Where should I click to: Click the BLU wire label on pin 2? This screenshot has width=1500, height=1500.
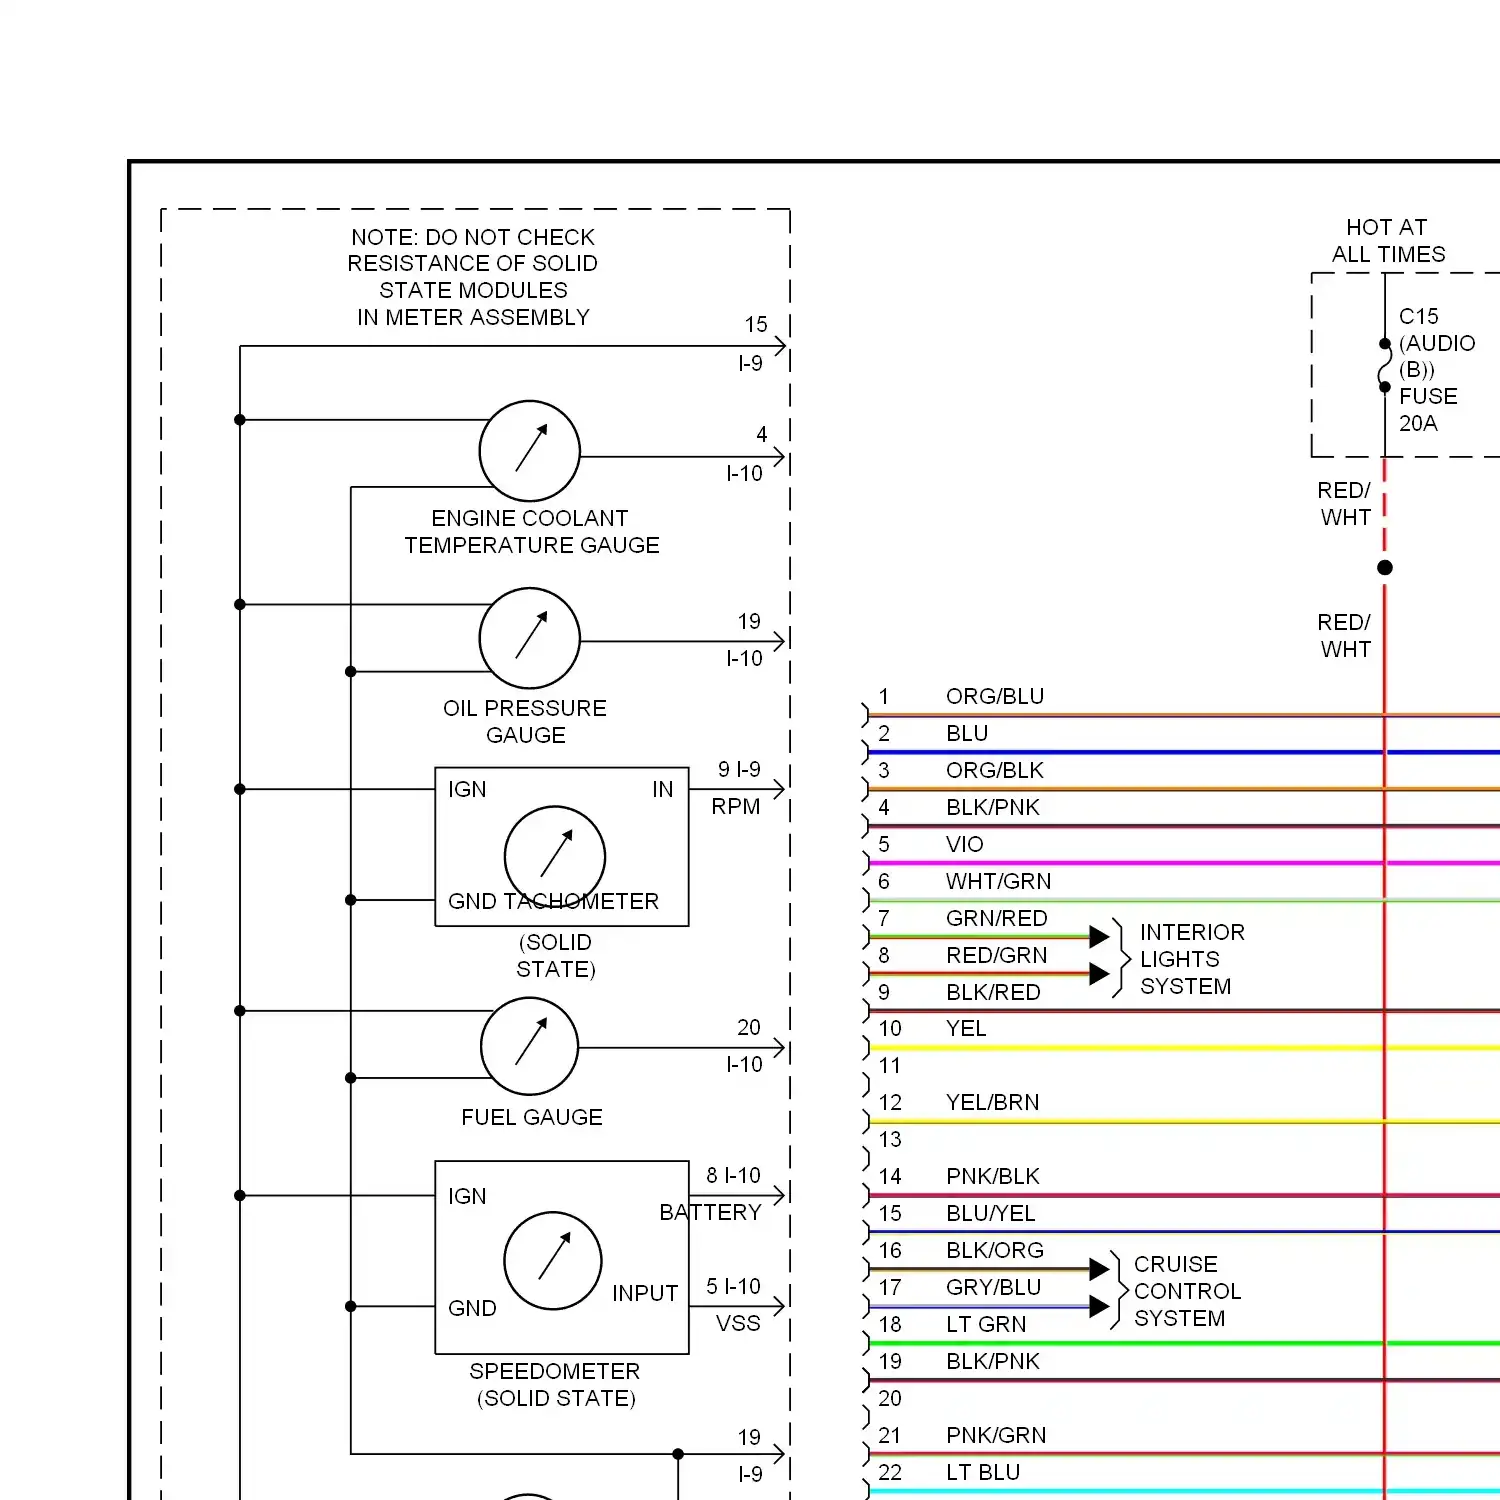point(967,733)
